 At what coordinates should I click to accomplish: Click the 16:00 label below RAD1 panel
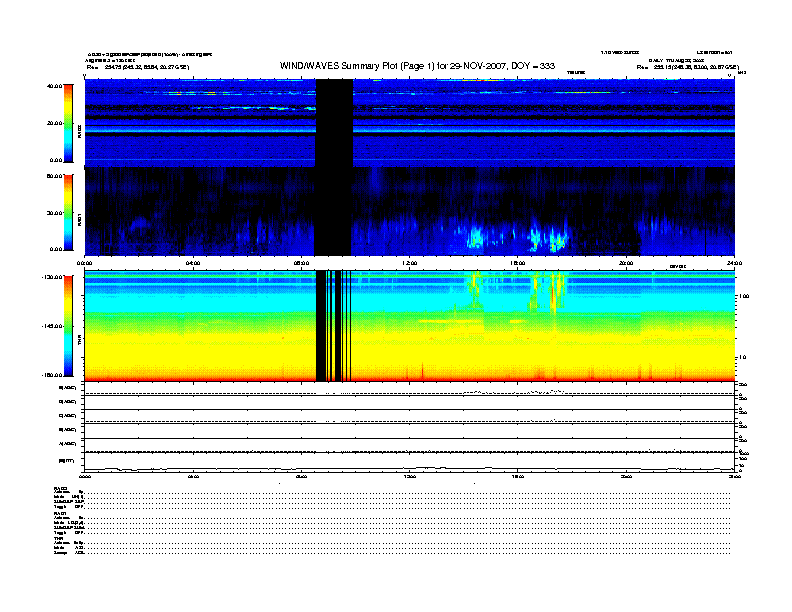(x=518, y=263)
